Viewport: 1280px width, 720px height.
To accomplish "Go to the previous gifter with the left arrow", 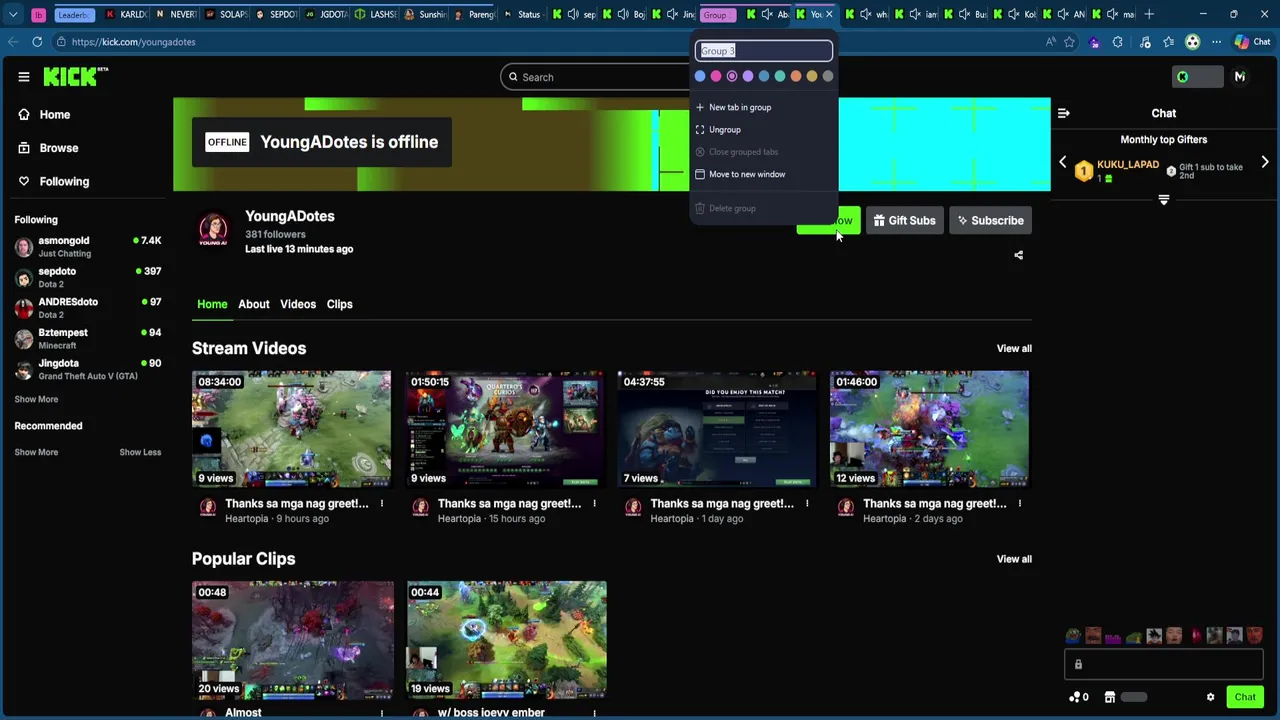I will [x=1062, y=162].
